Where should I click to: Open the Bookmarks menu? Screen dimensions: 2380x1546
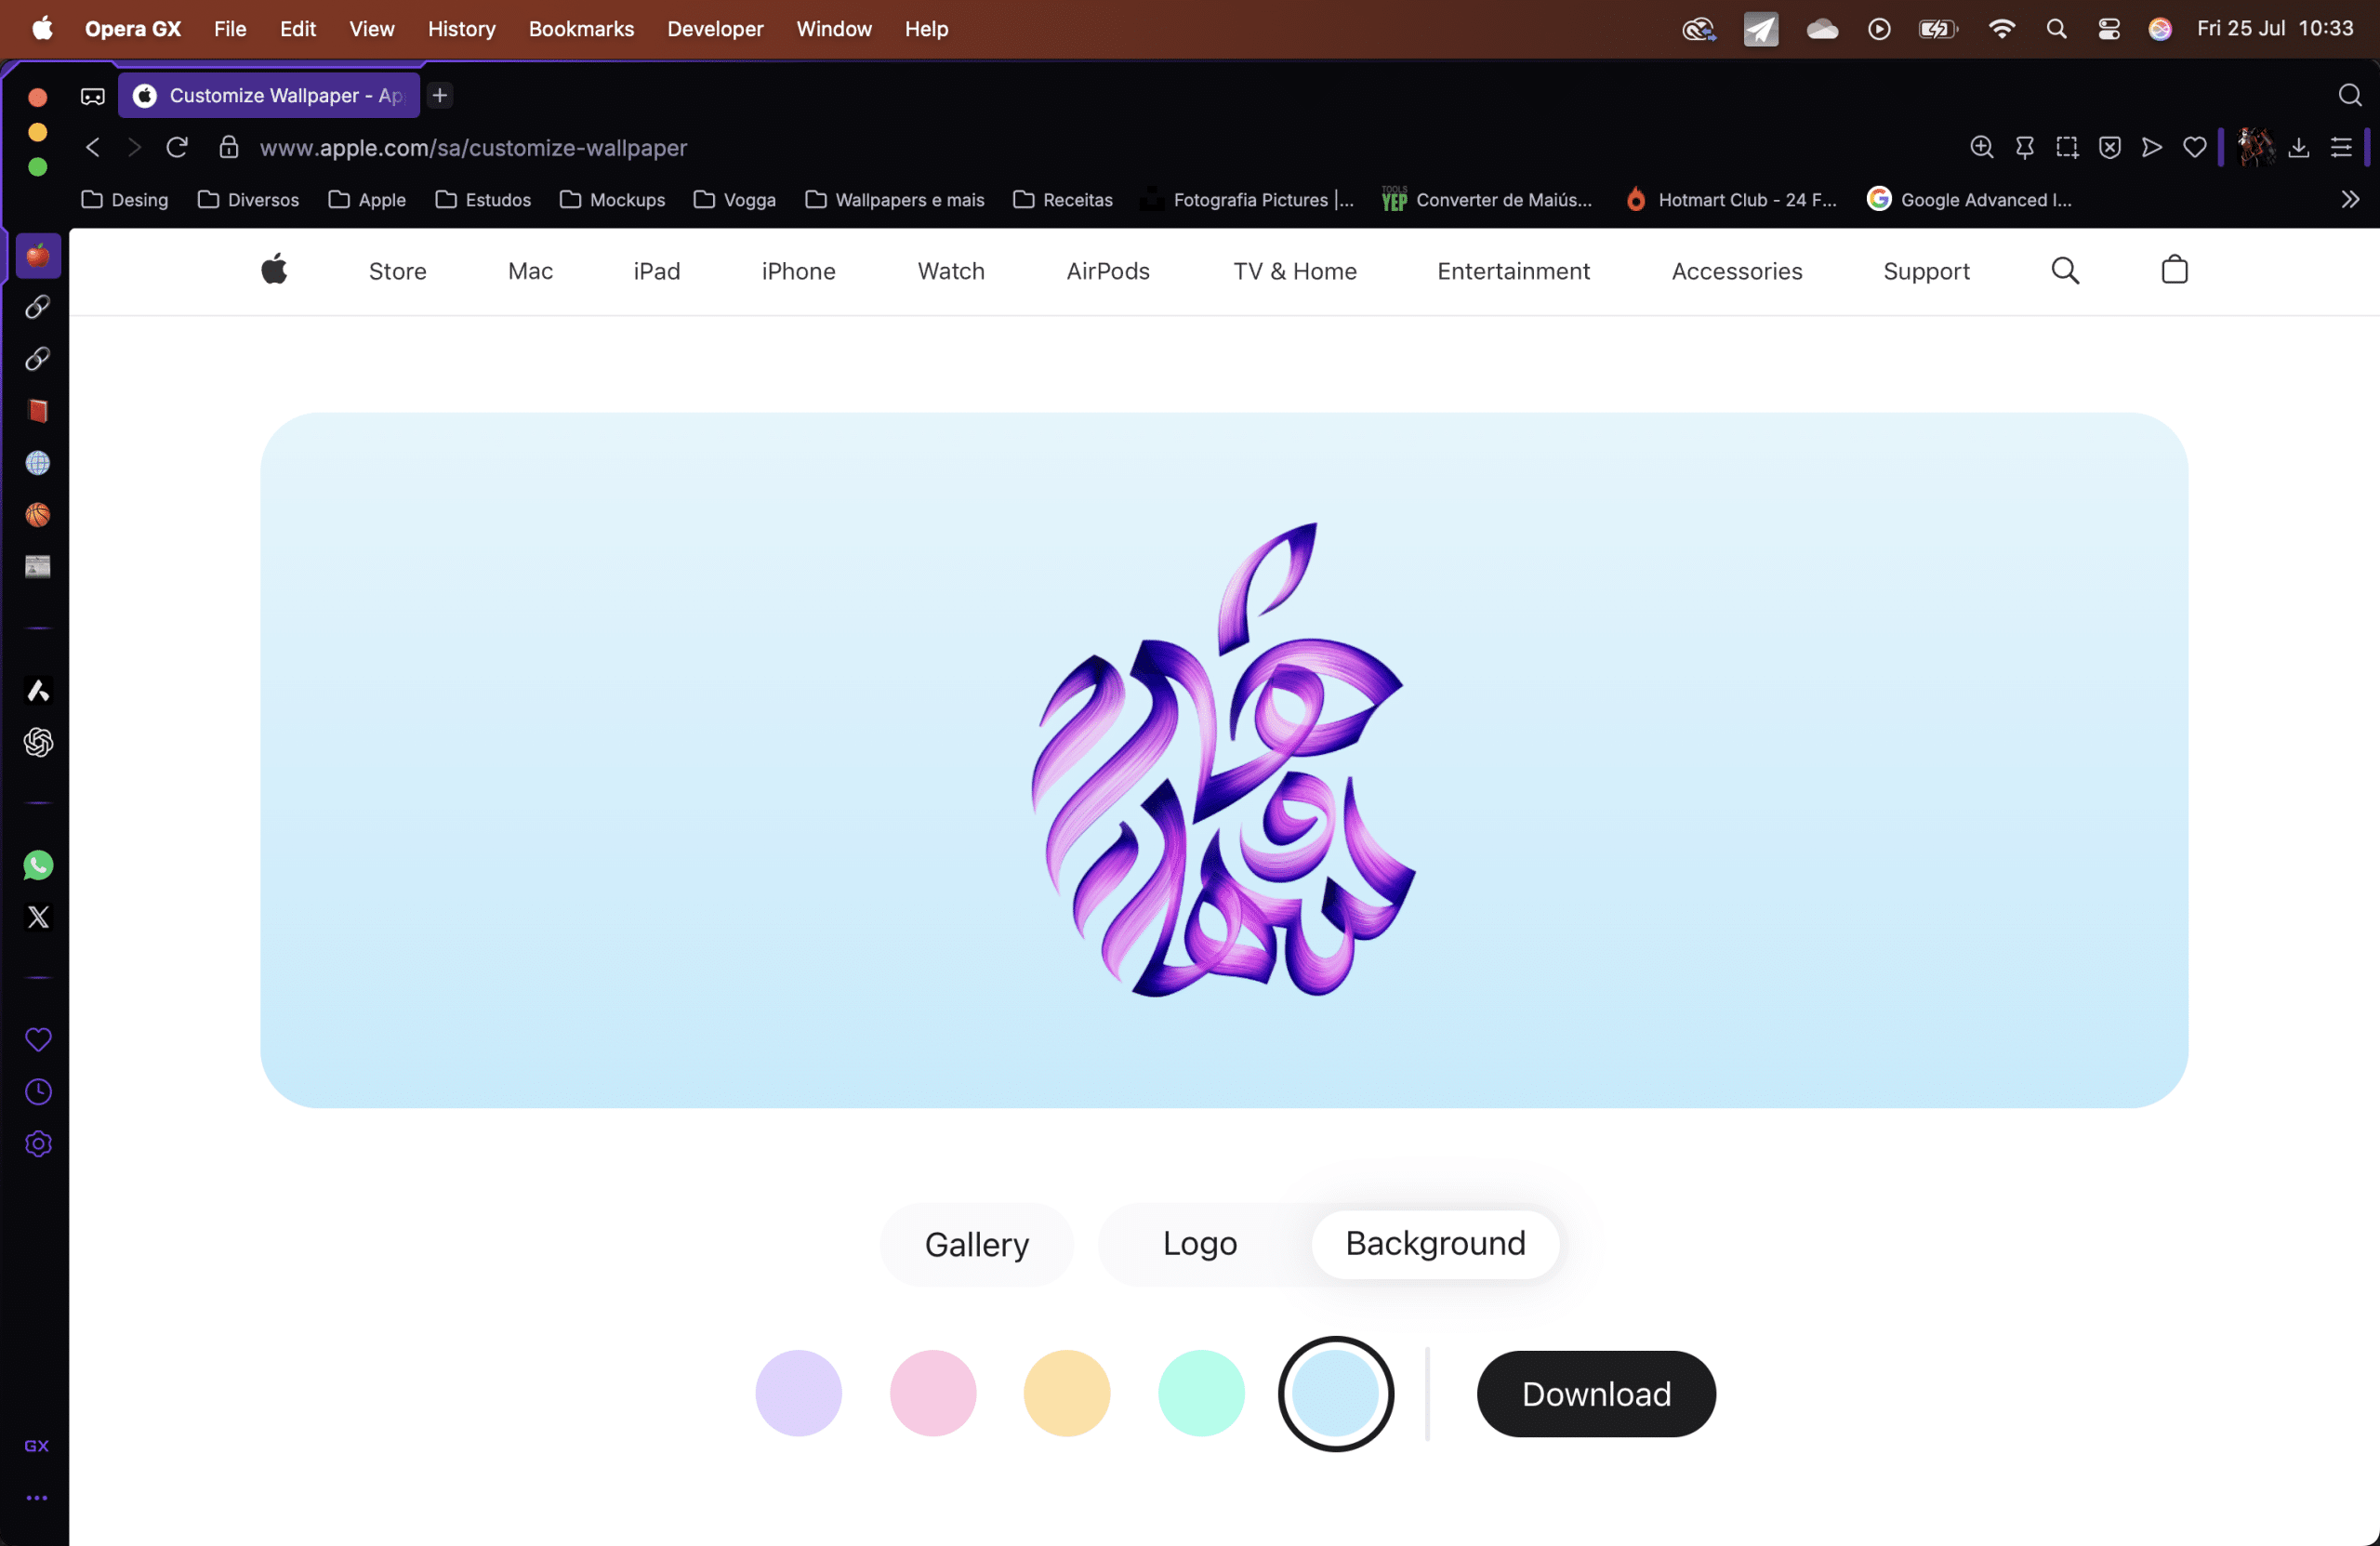tap(581, 29)
